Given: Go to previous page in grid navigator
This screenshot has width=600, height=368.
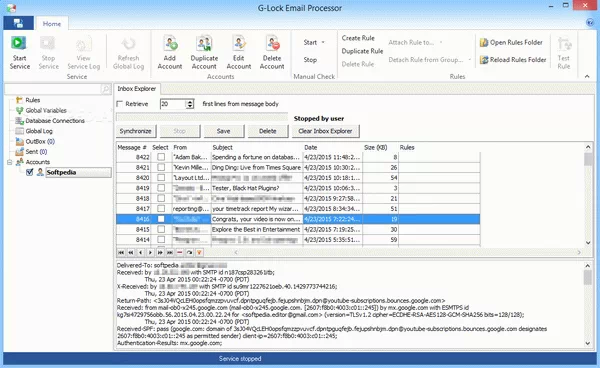Looking at the screenshot, I should (131, 252).
